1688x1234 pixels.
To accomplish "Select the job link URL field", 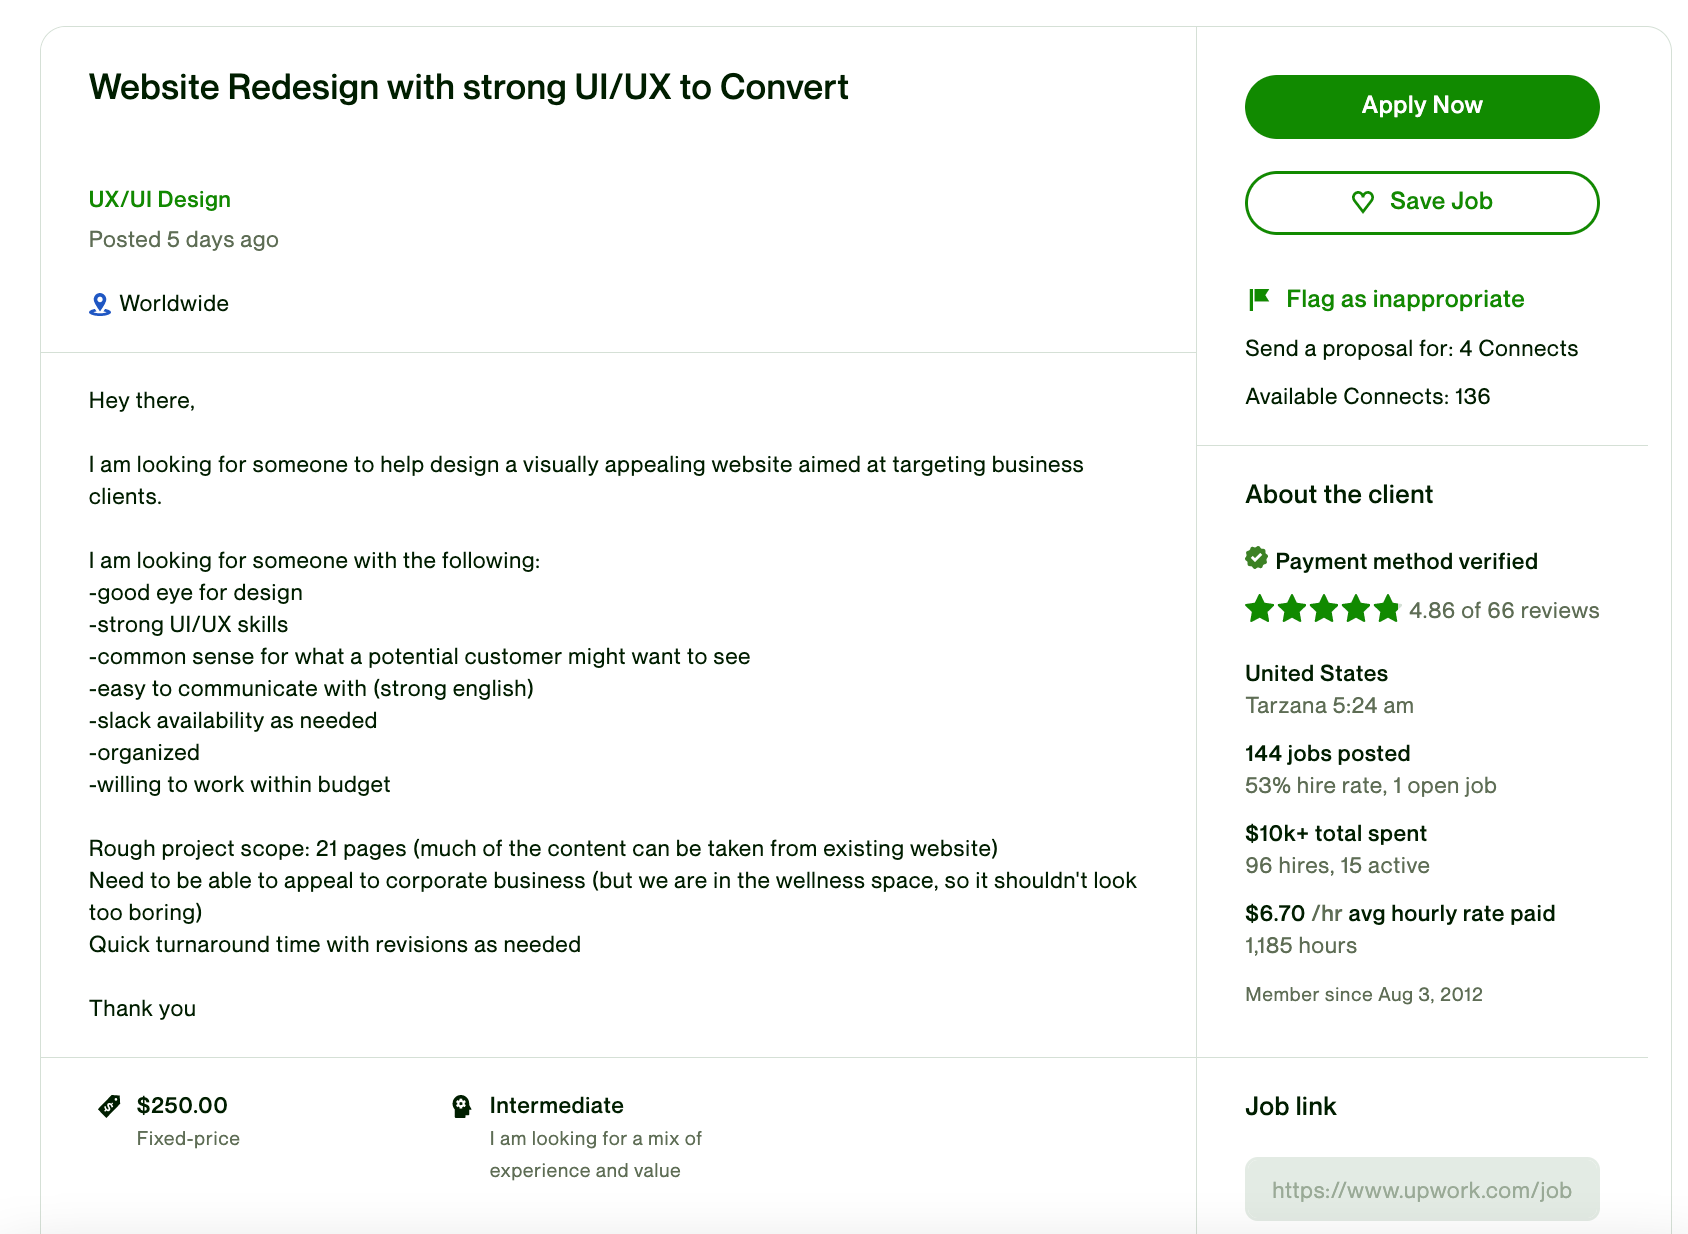I will click(x=1421, y=1189).
